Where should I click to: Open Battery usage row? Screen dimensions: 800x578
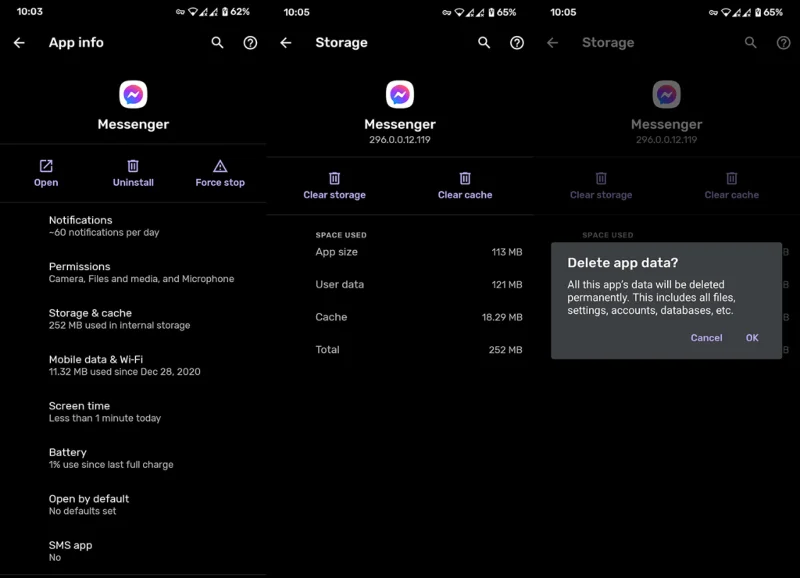(133, 458)
